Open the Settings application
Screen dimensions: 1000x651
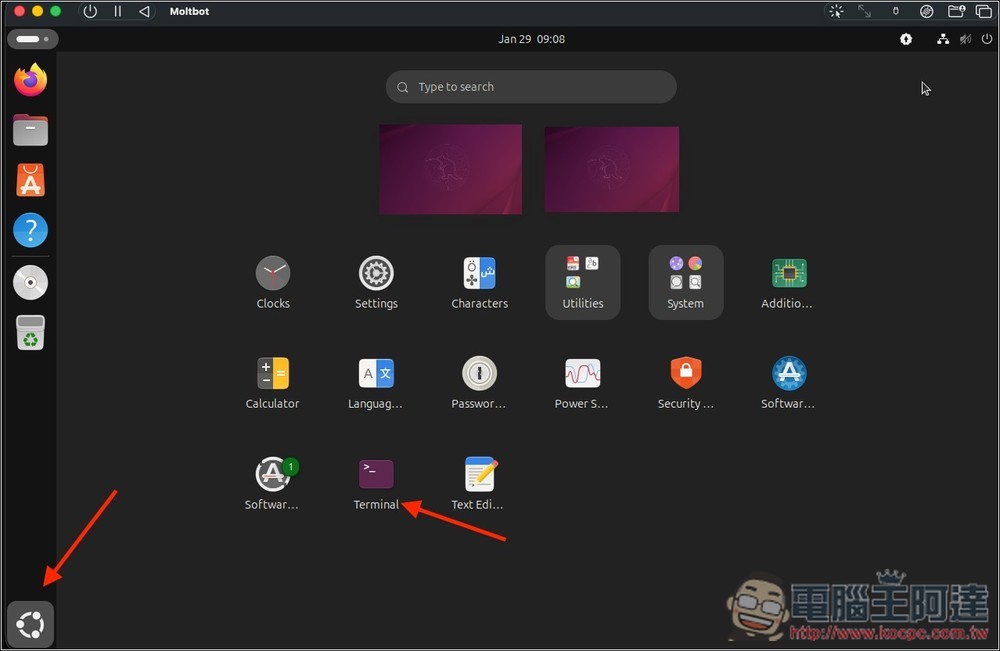pyautogui.click(x=376, y=271)
